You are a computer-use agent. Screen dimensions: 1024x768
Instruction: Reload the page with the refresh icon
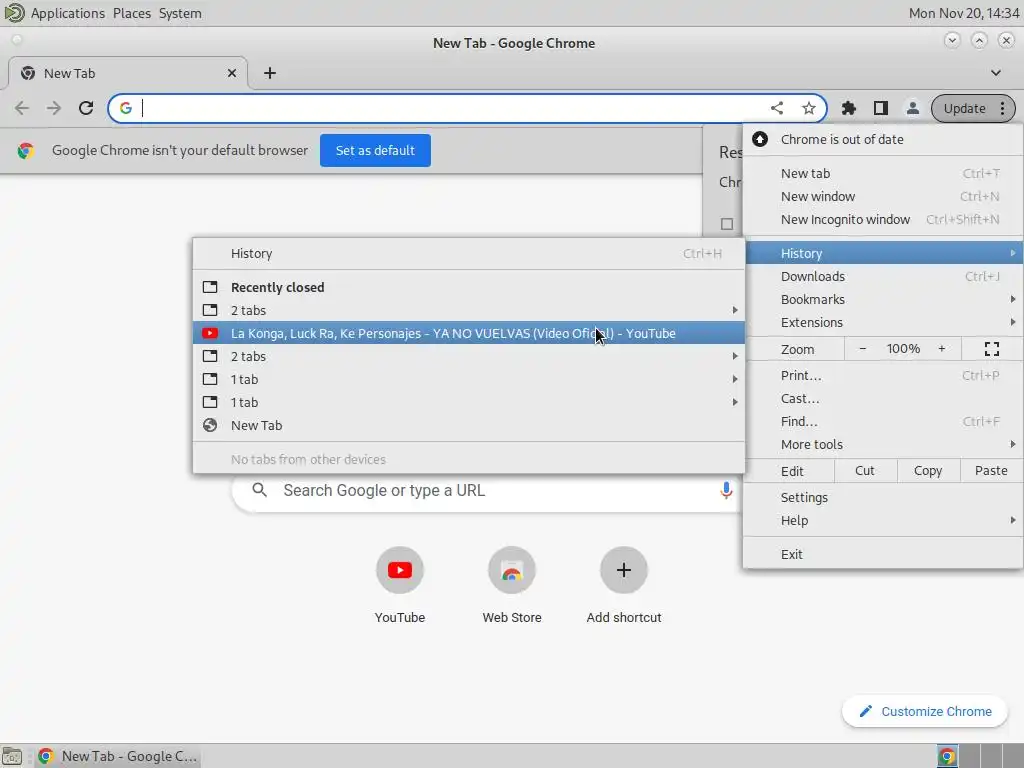tap(86, 108)
